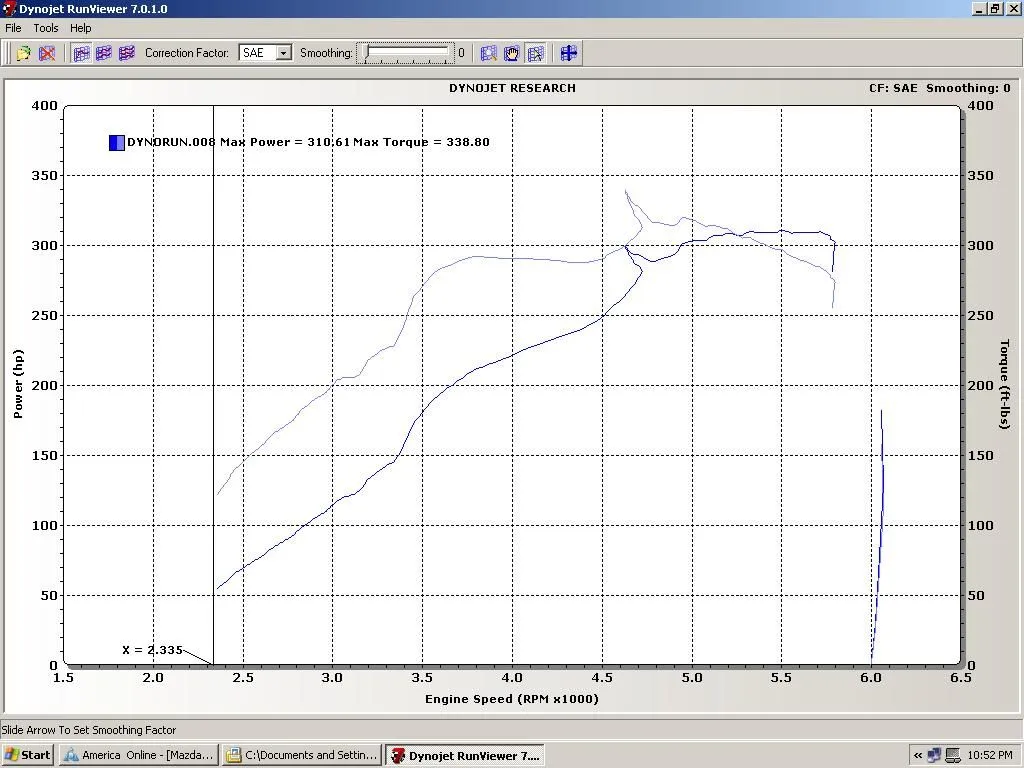Click the network connection tray icon
Viewport: 1024px width, 768px height.
coord(934,755)
